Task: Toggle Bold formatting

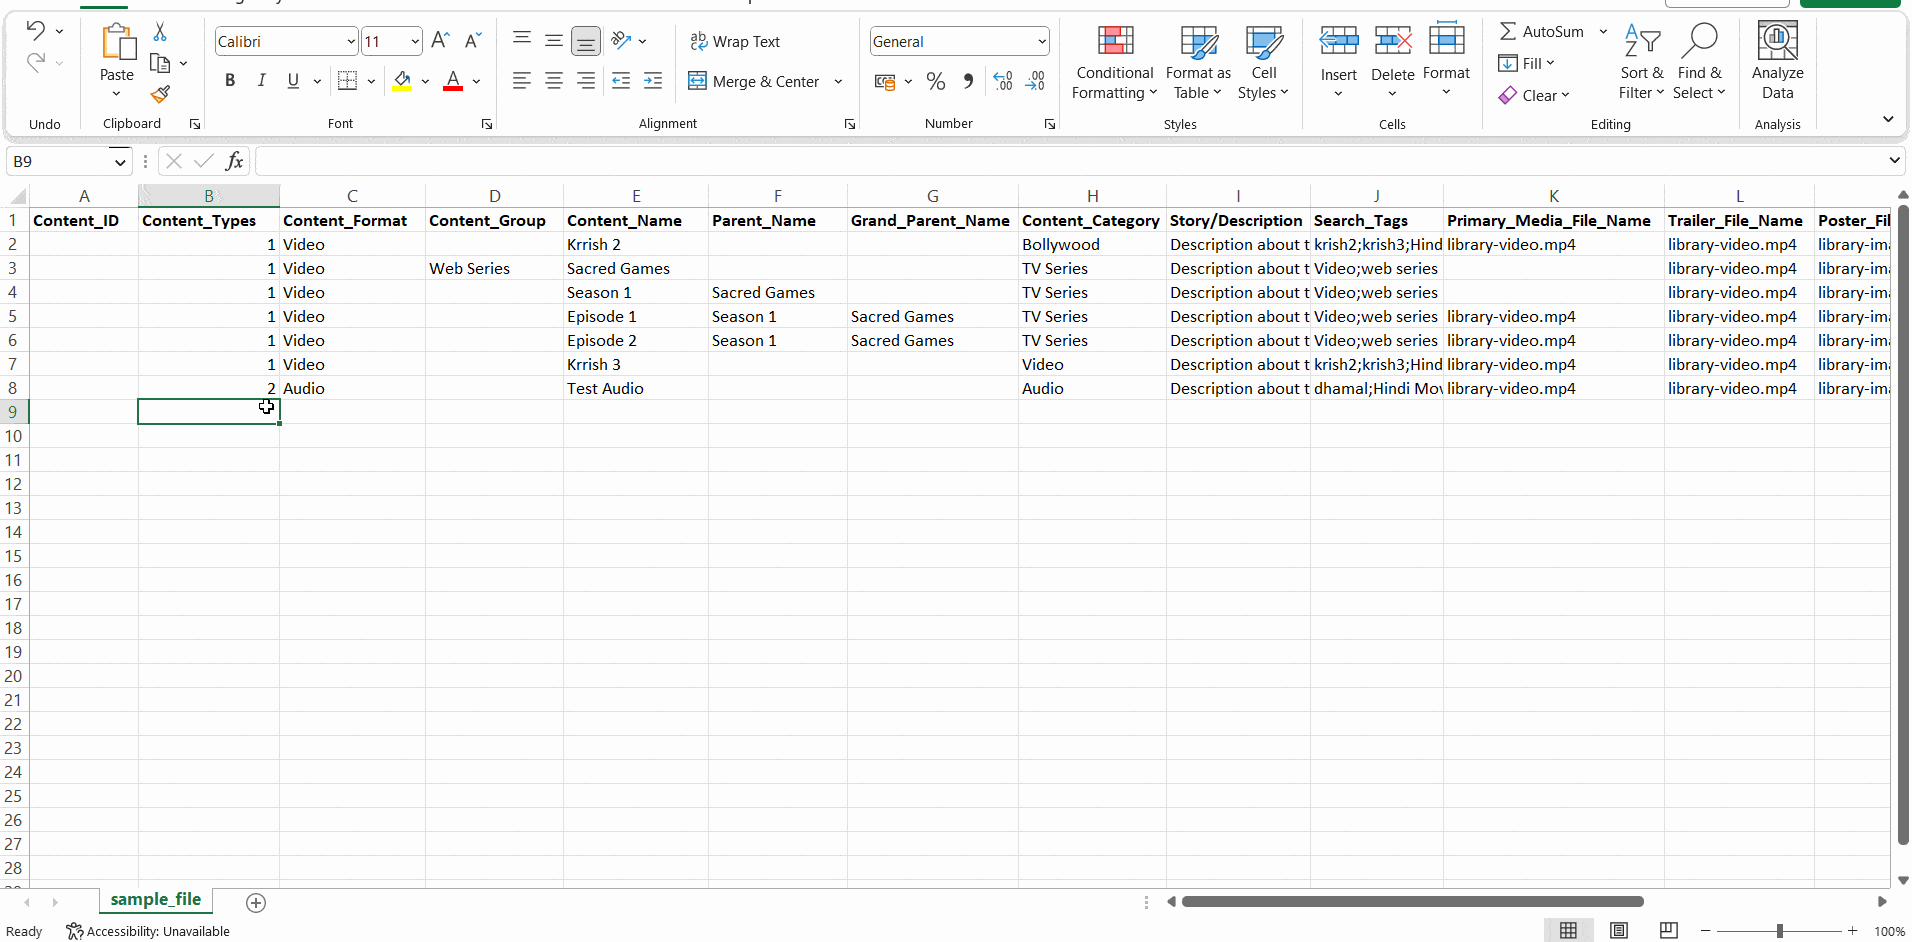Action: pyautogui.click(x=230, y=81)
